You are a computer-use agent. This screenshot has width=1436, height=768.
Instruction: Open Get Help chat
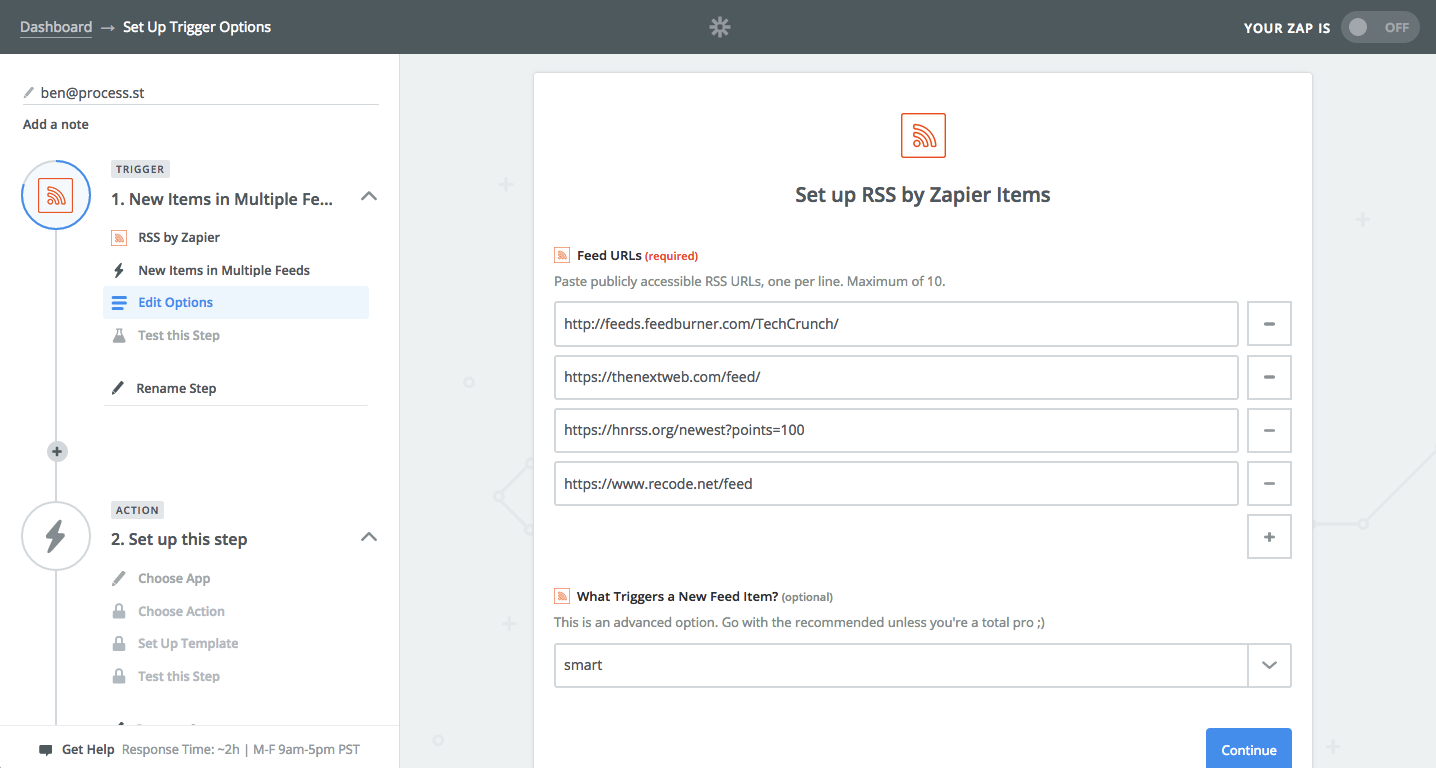(x=88, y=749)
